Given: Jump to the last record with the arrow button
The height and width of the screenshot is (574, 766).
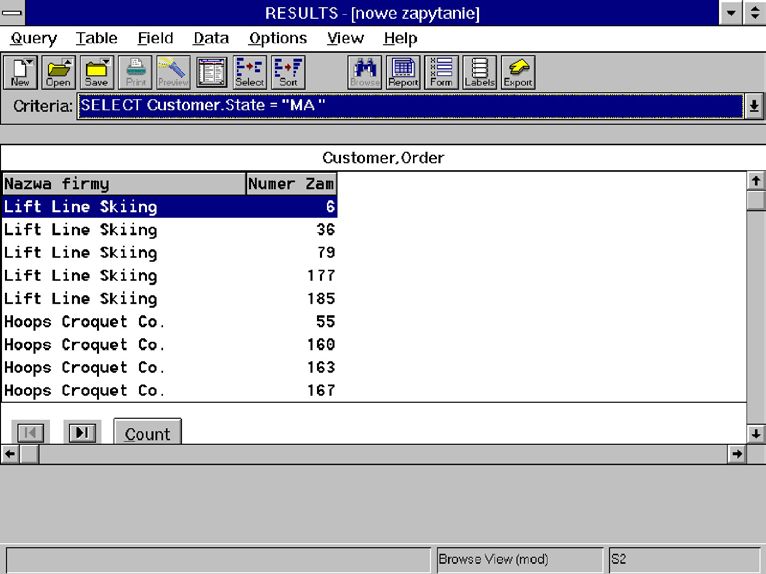Looking at the screenshot, I should (x=82, y=432).
